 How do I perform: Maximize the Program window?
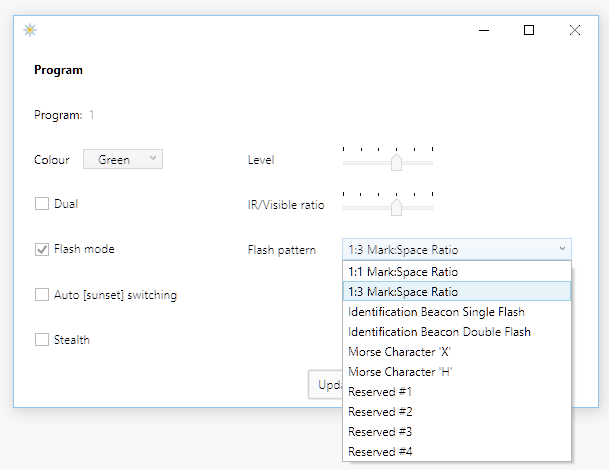(x=529, y=30)
